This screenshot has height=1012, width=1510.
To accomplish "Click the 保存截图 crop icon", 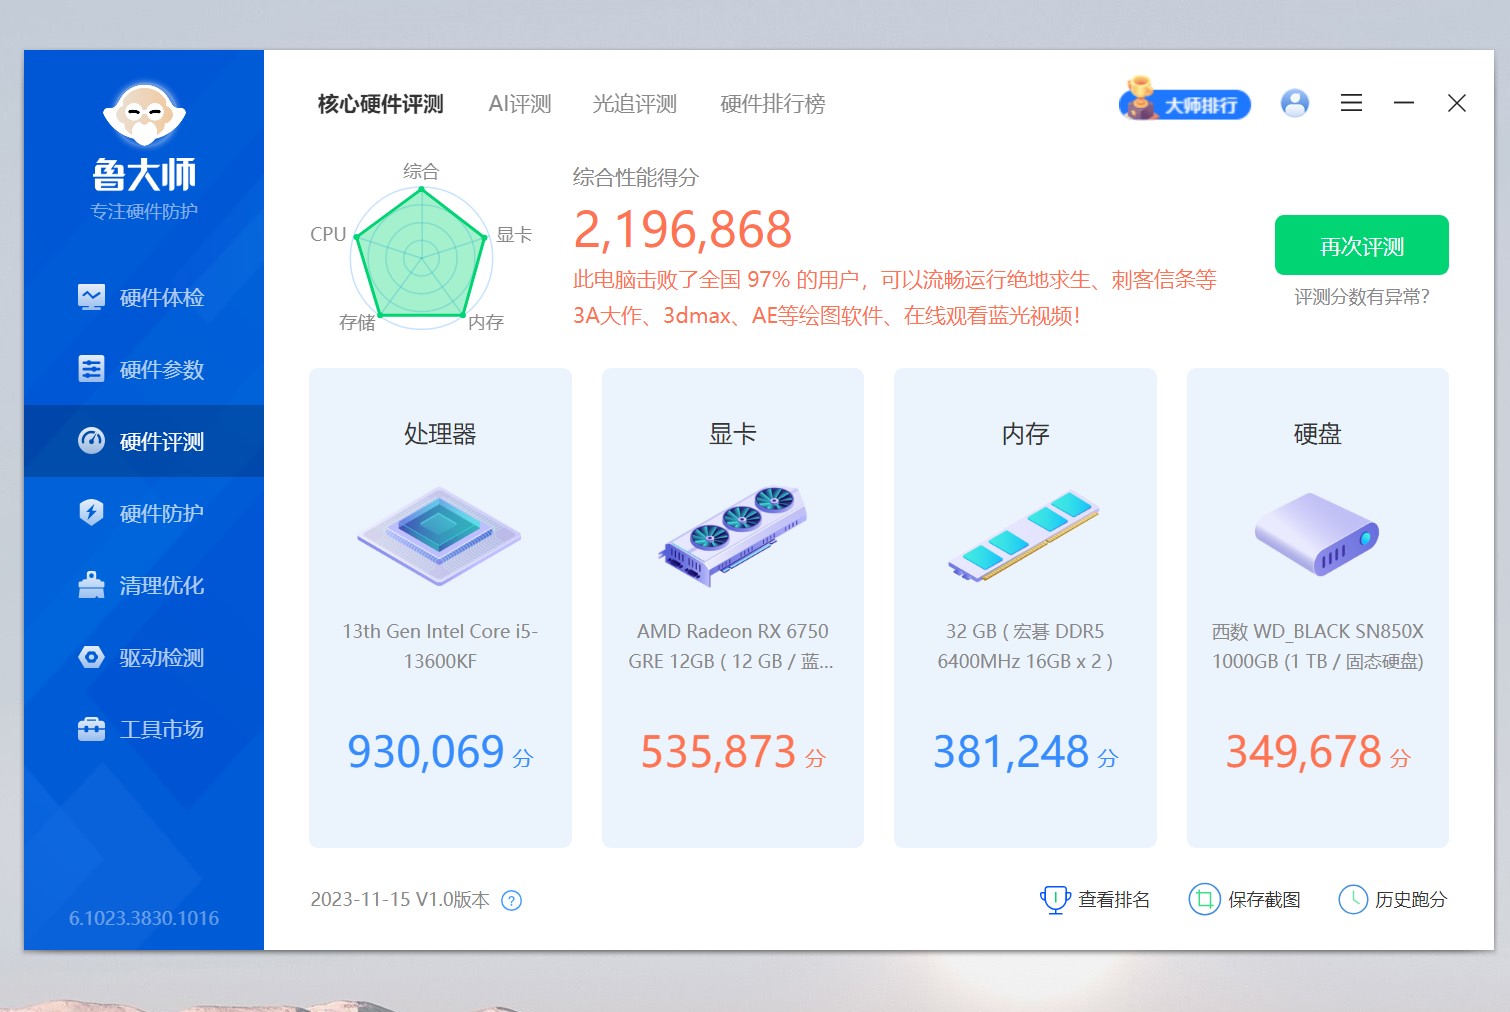I will pyautogui.click(x=1204, y=899).
